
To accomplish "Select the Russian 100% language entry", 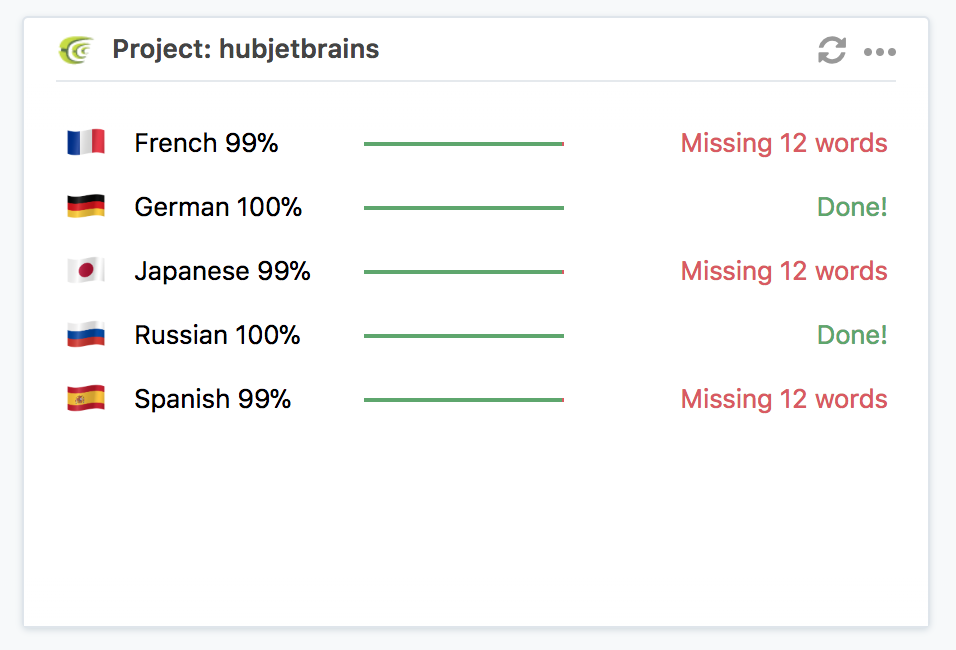I will [217, 335].
